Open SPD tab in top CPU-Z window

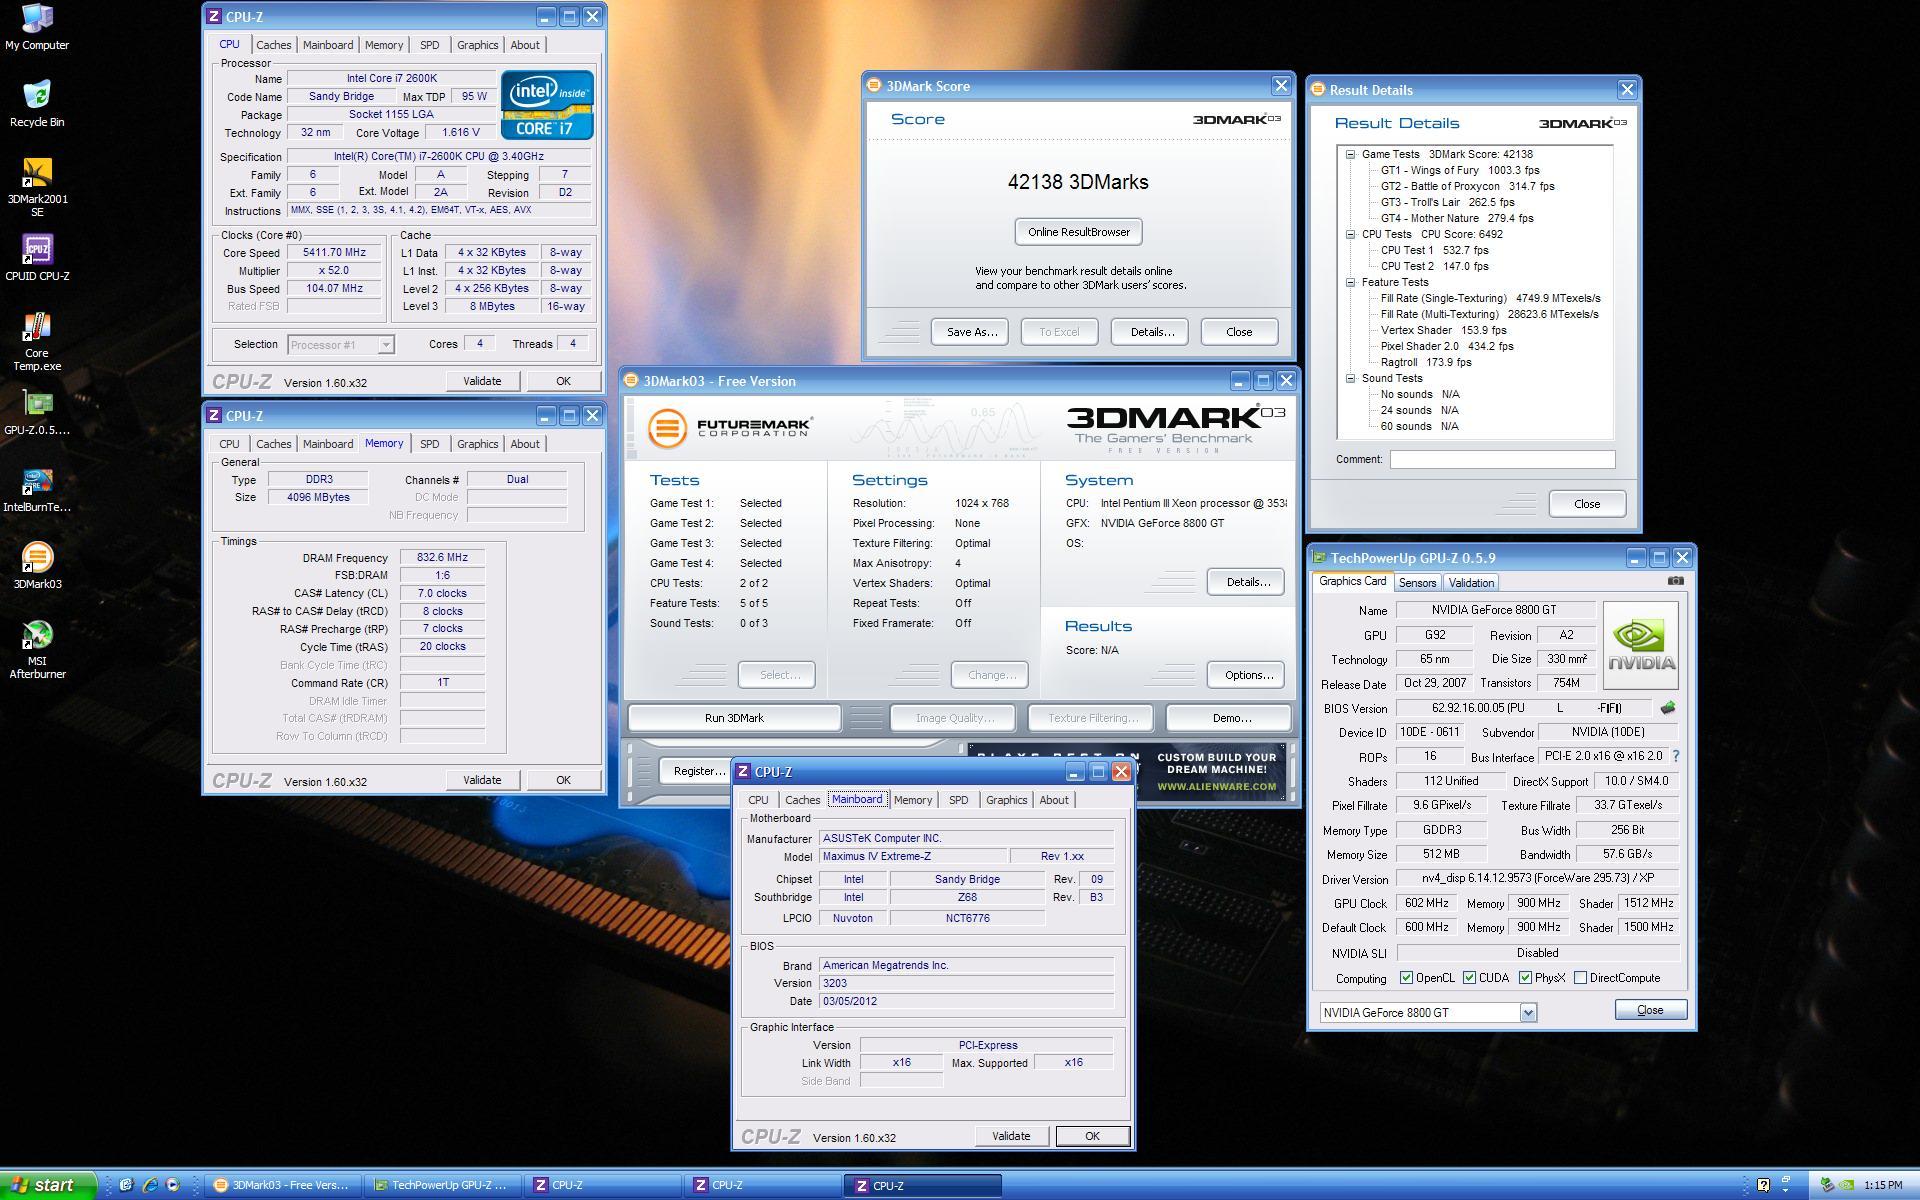tap(429, 45)
